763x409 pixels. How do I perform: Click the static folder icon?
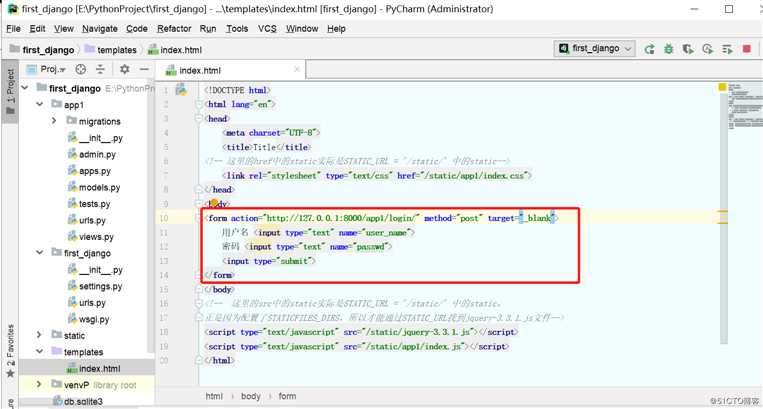click(56, 335)
